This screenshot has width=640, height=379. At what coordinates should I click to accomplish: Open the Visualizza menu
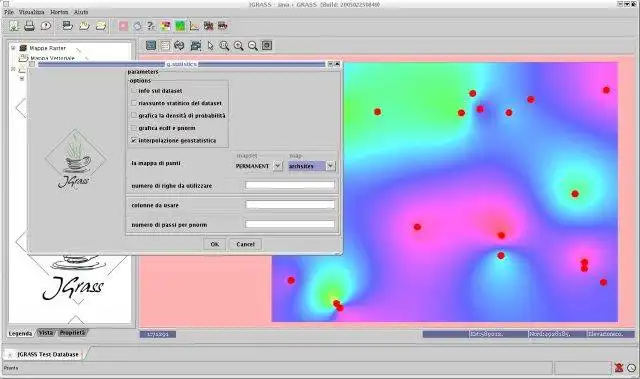31,12
